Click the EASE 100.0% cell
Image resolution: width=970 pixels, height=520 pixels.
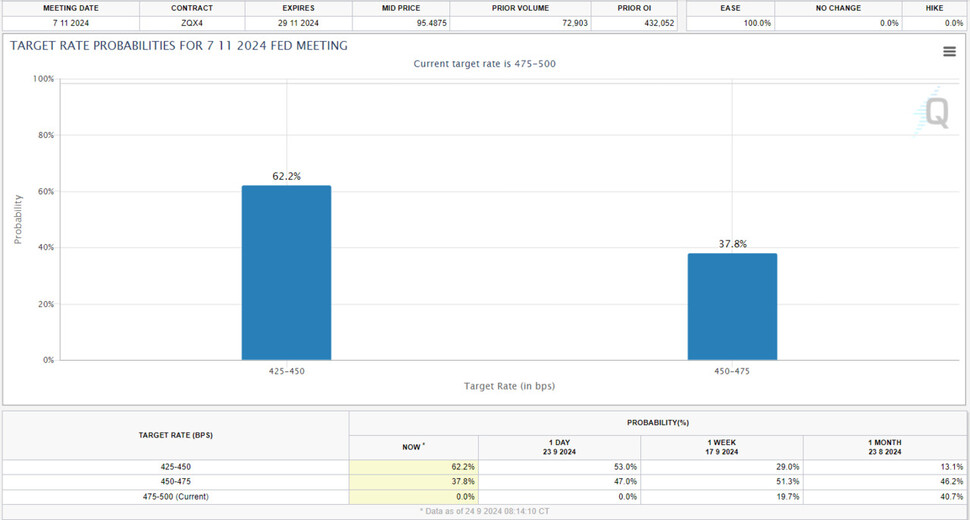point(730,23)
